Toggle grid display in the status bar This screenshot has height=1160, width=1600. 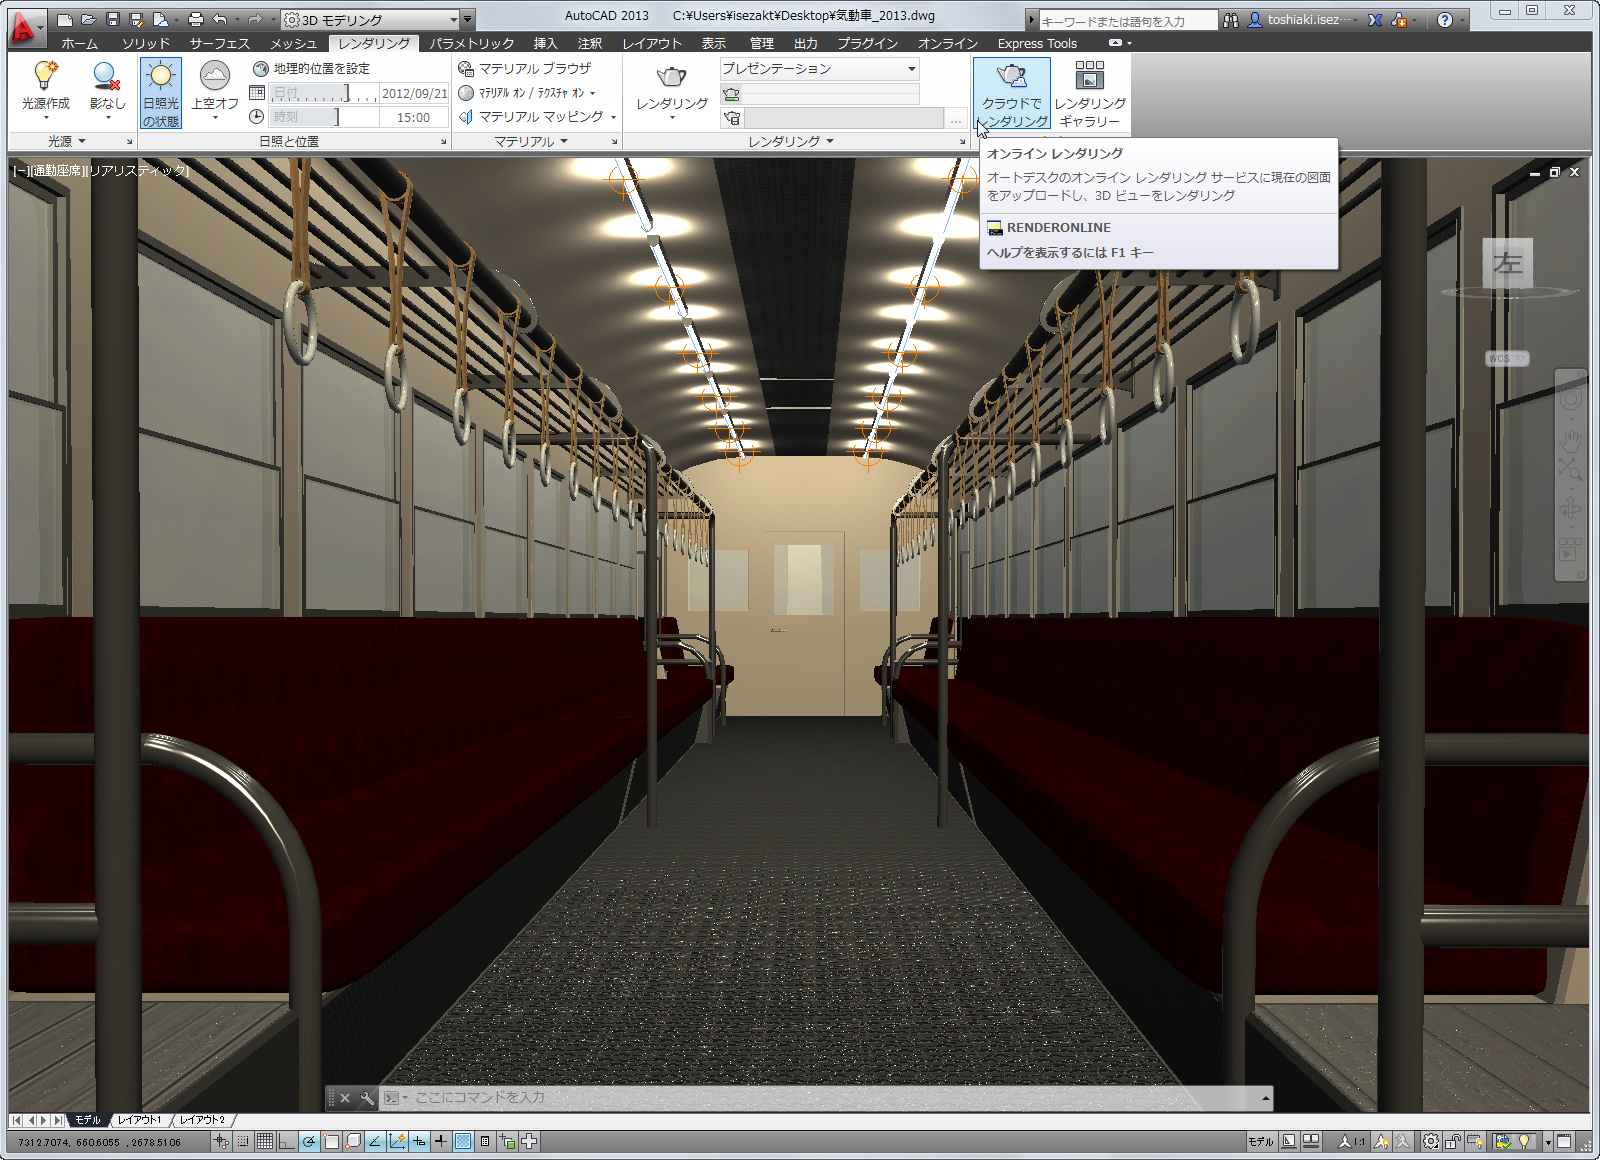coord(265,1141)
